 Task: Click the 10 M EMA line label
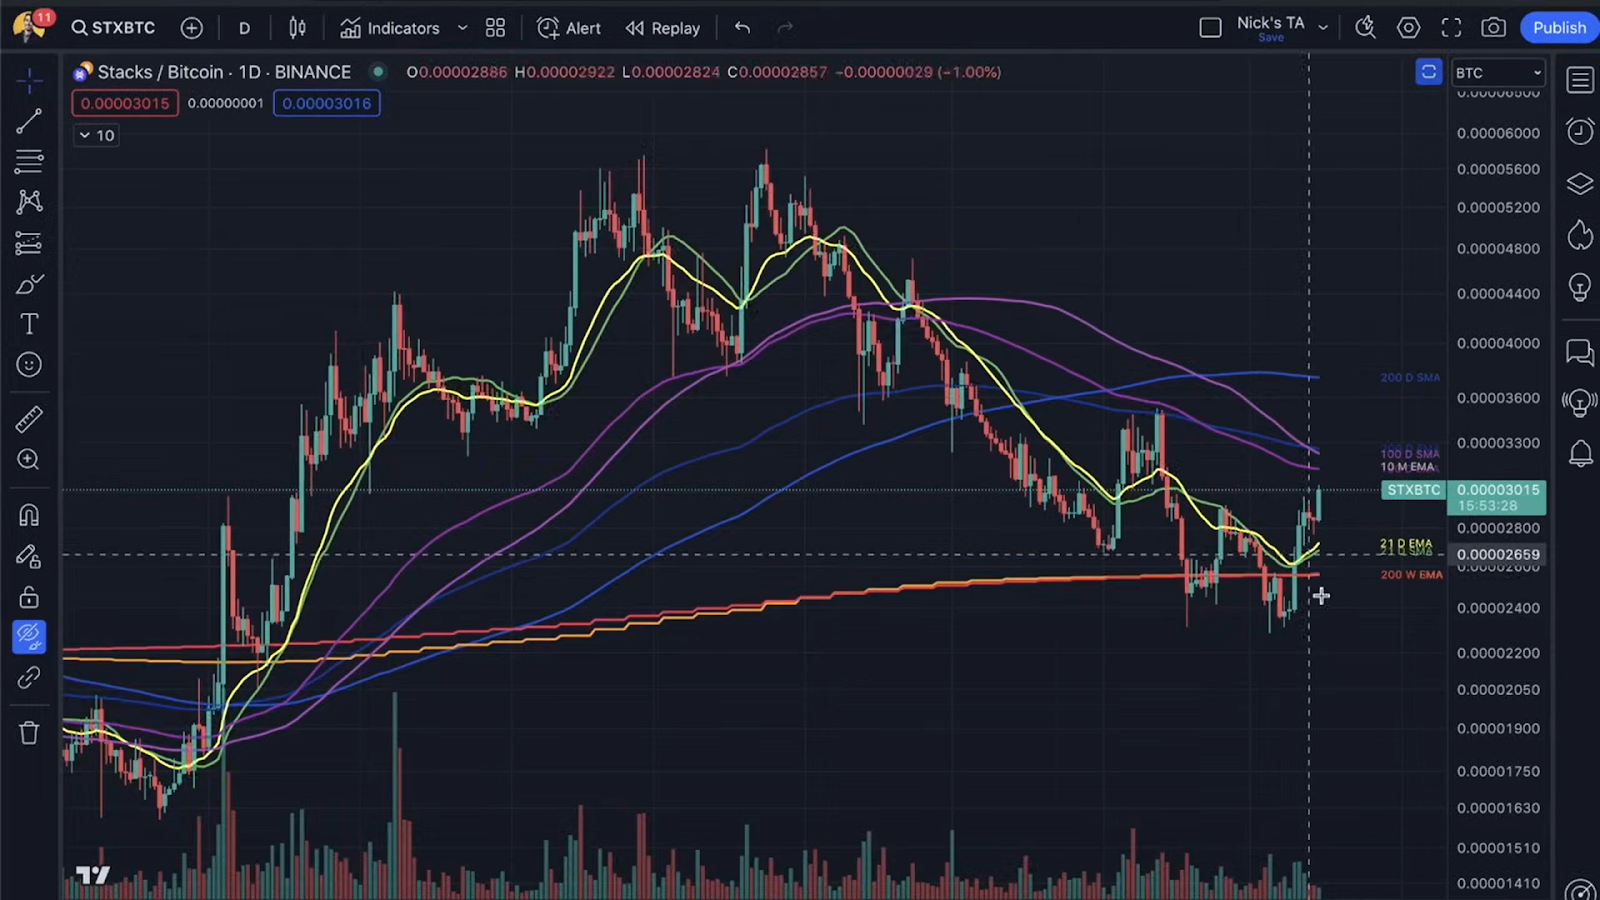[x=1408, y=467]
